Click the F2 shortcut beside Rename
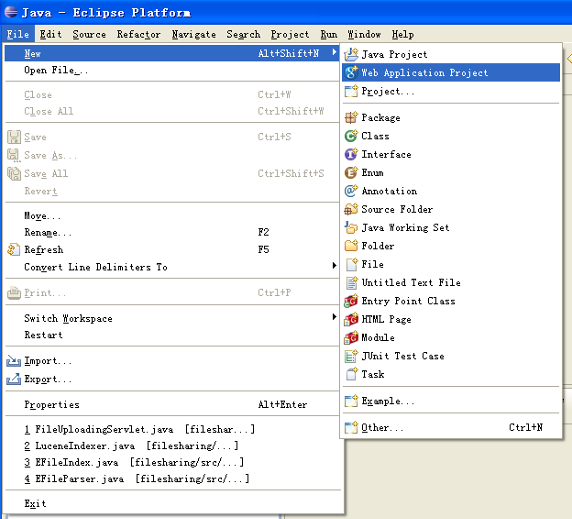 pos(263,232)
